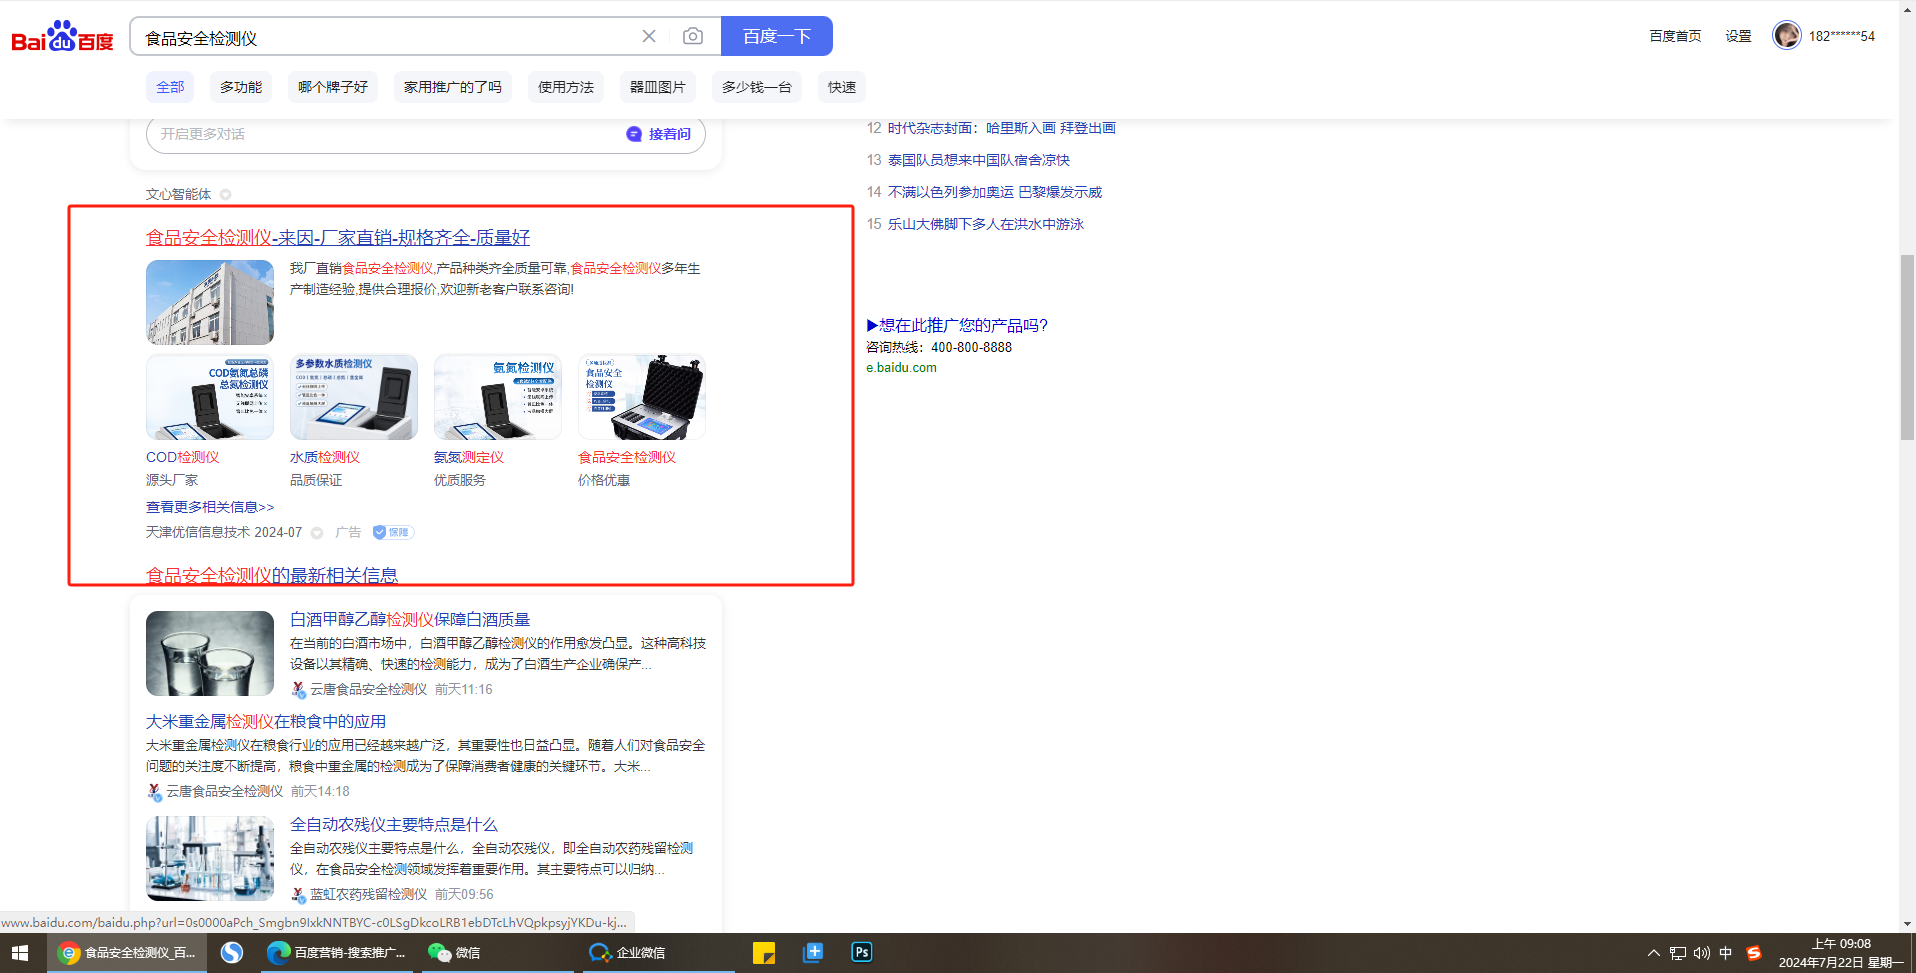This screenshot has width=1916, height=973.
Task: Click the lab glassware thumbnail
Action: coord(210,858)
